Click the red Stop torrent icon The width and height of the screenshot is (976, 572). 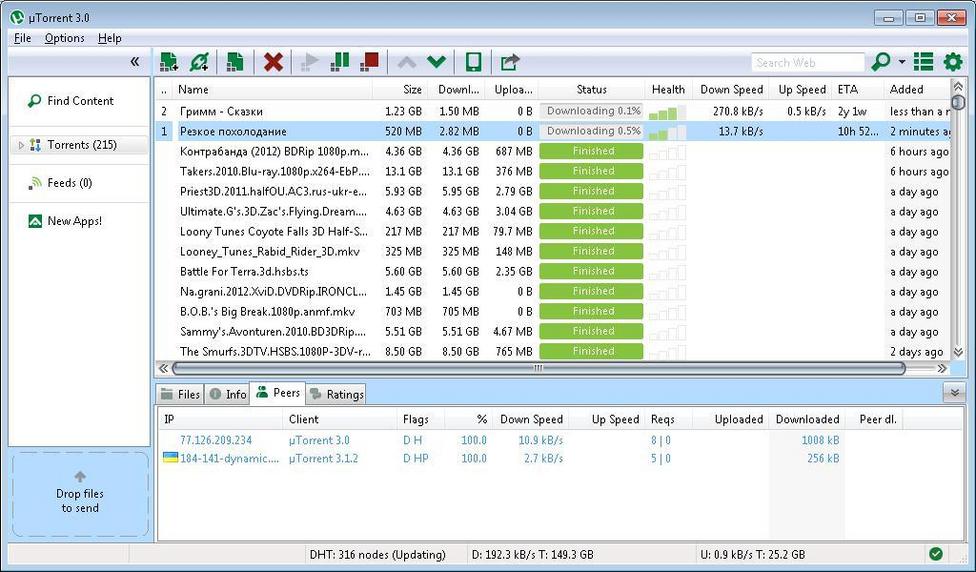point(370,62)
